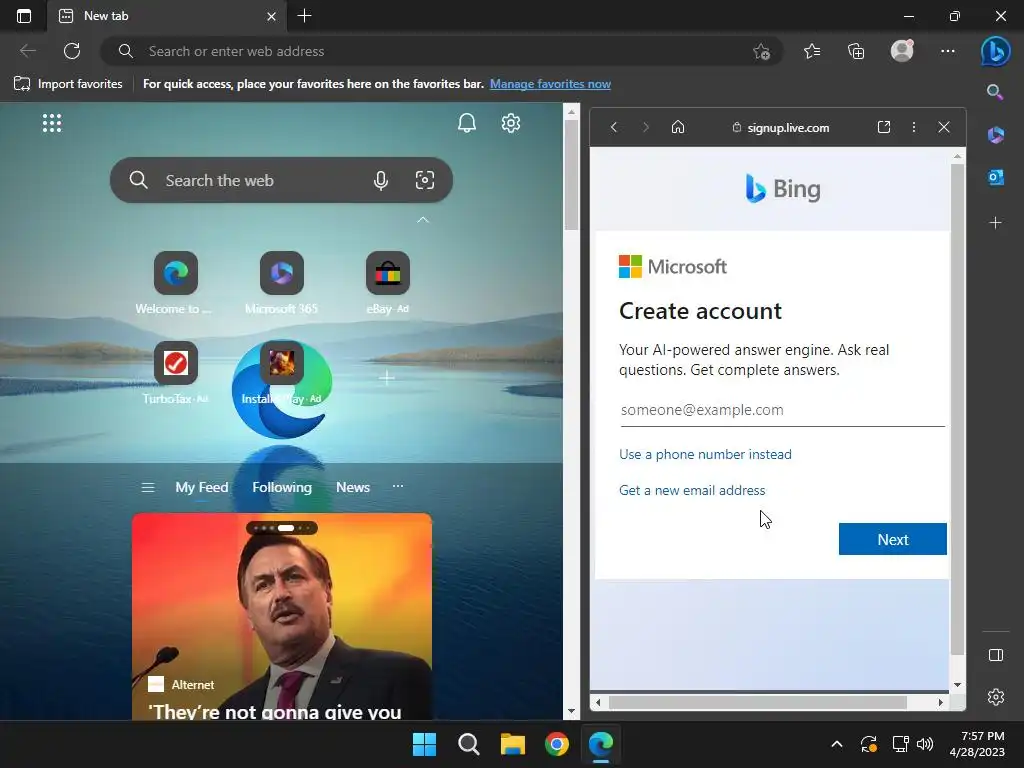Viewport: 1024px width, 768px height.
Task: Launch Google Chrome from the taskbar
Action: tap(556, 744)
